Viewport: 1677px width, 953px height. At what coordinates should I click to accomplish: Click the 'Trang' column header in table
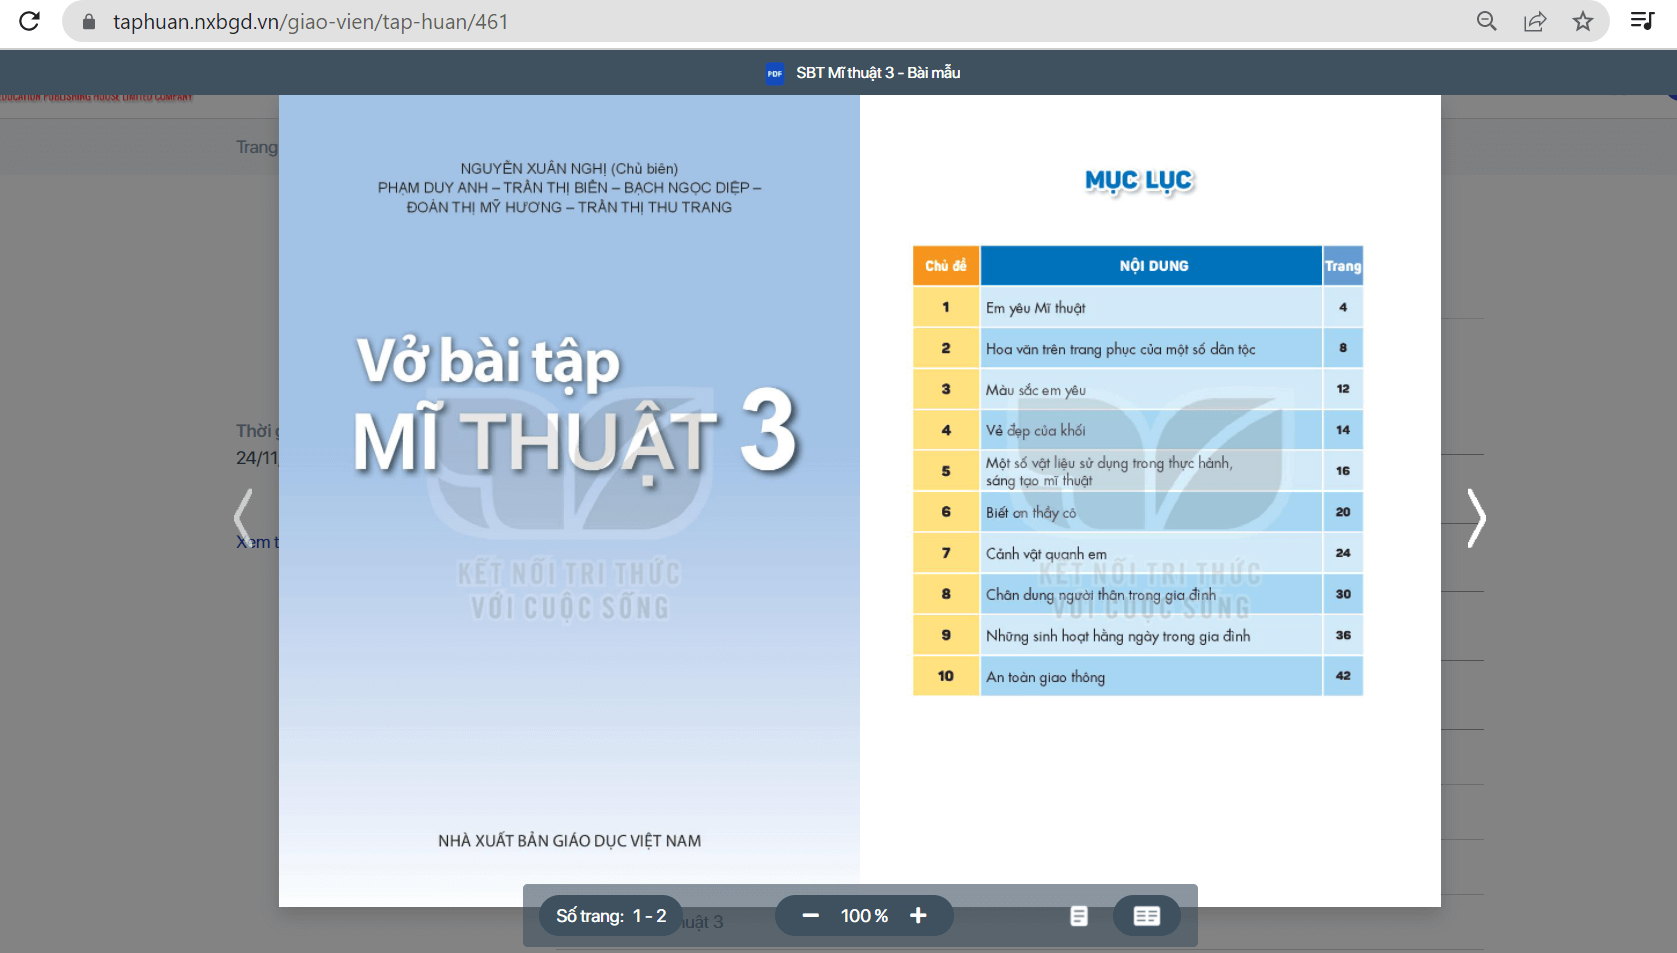[1343, 266]
